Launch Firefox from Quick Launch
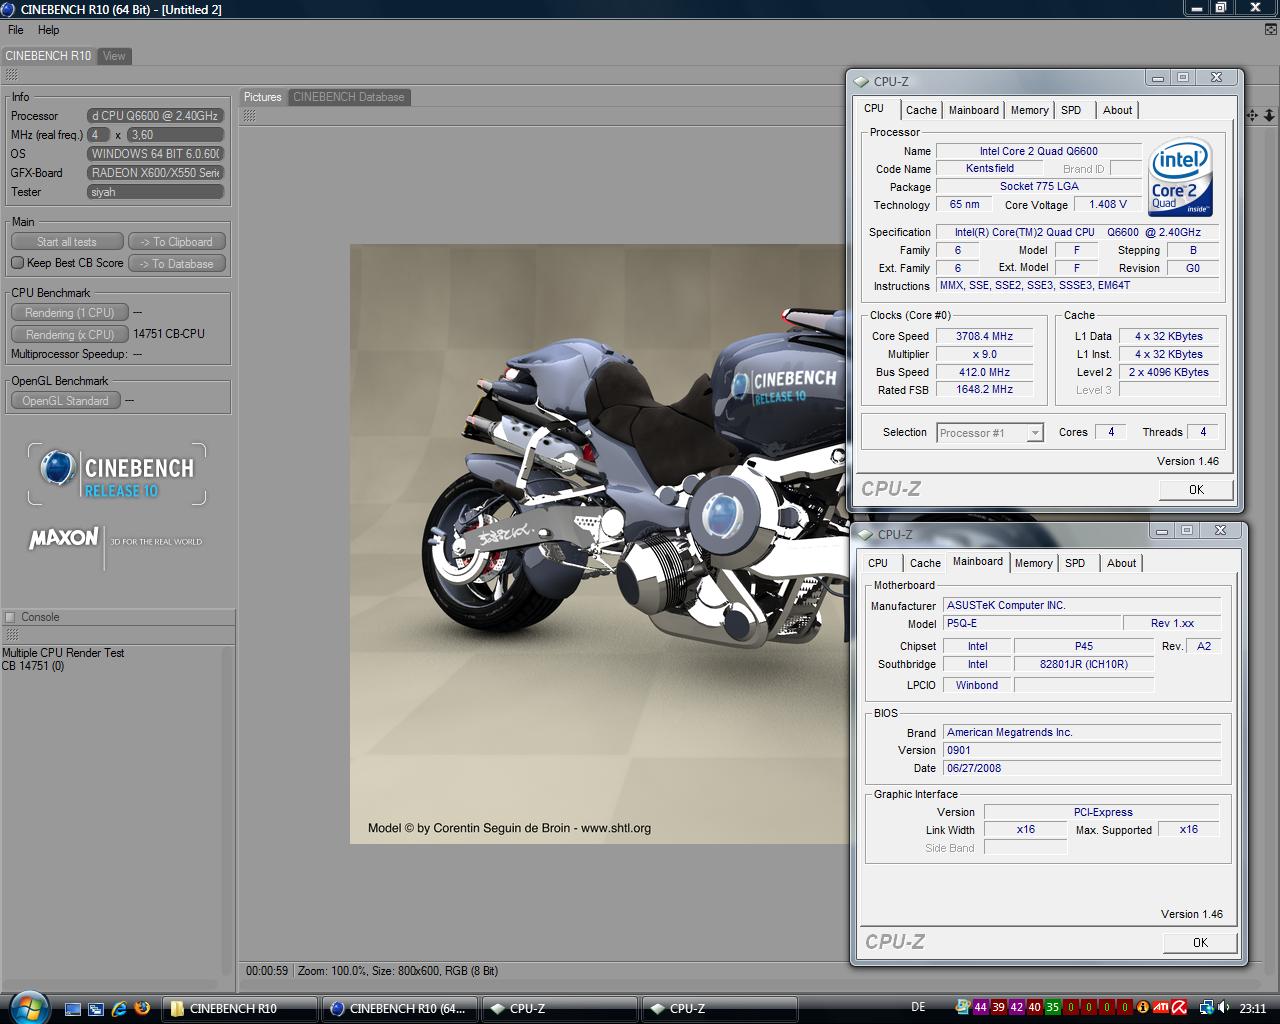Image resolution: width=1280 pixels, height=1024 pixels. [x=142, y=1008]
